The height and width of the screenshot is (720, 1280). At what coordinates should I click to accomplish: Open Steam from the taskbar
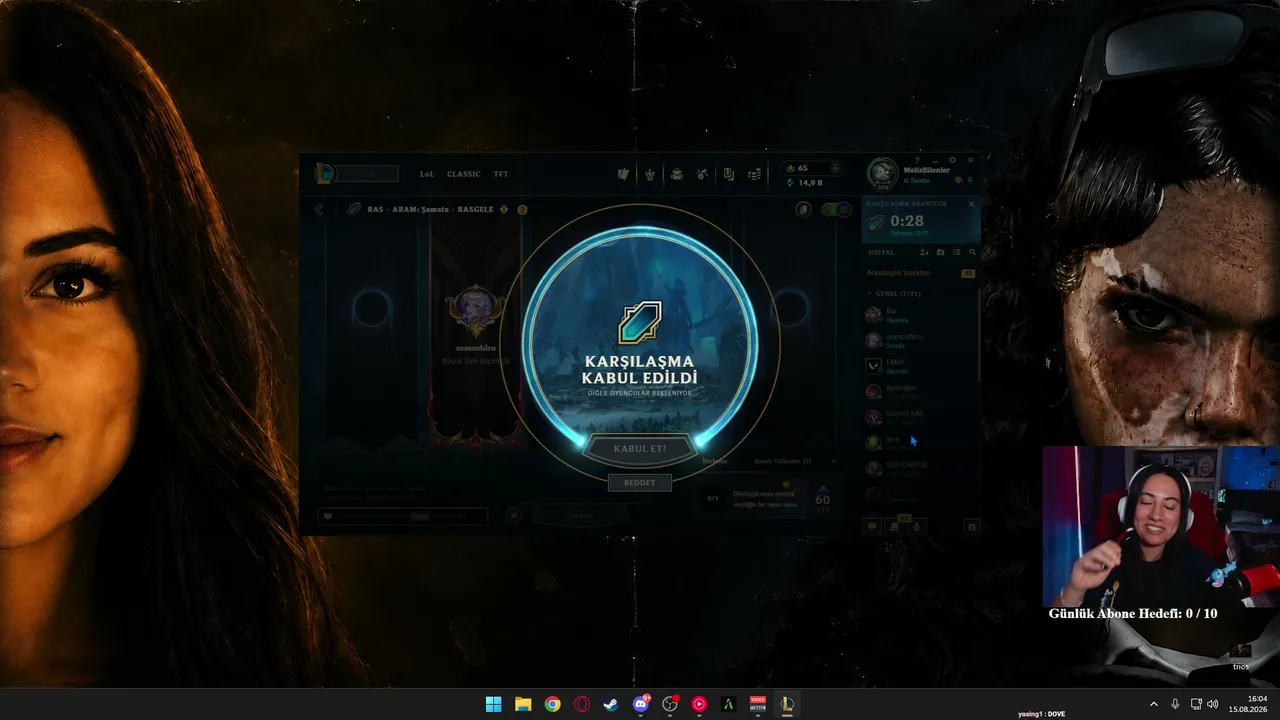click(610, 704)
